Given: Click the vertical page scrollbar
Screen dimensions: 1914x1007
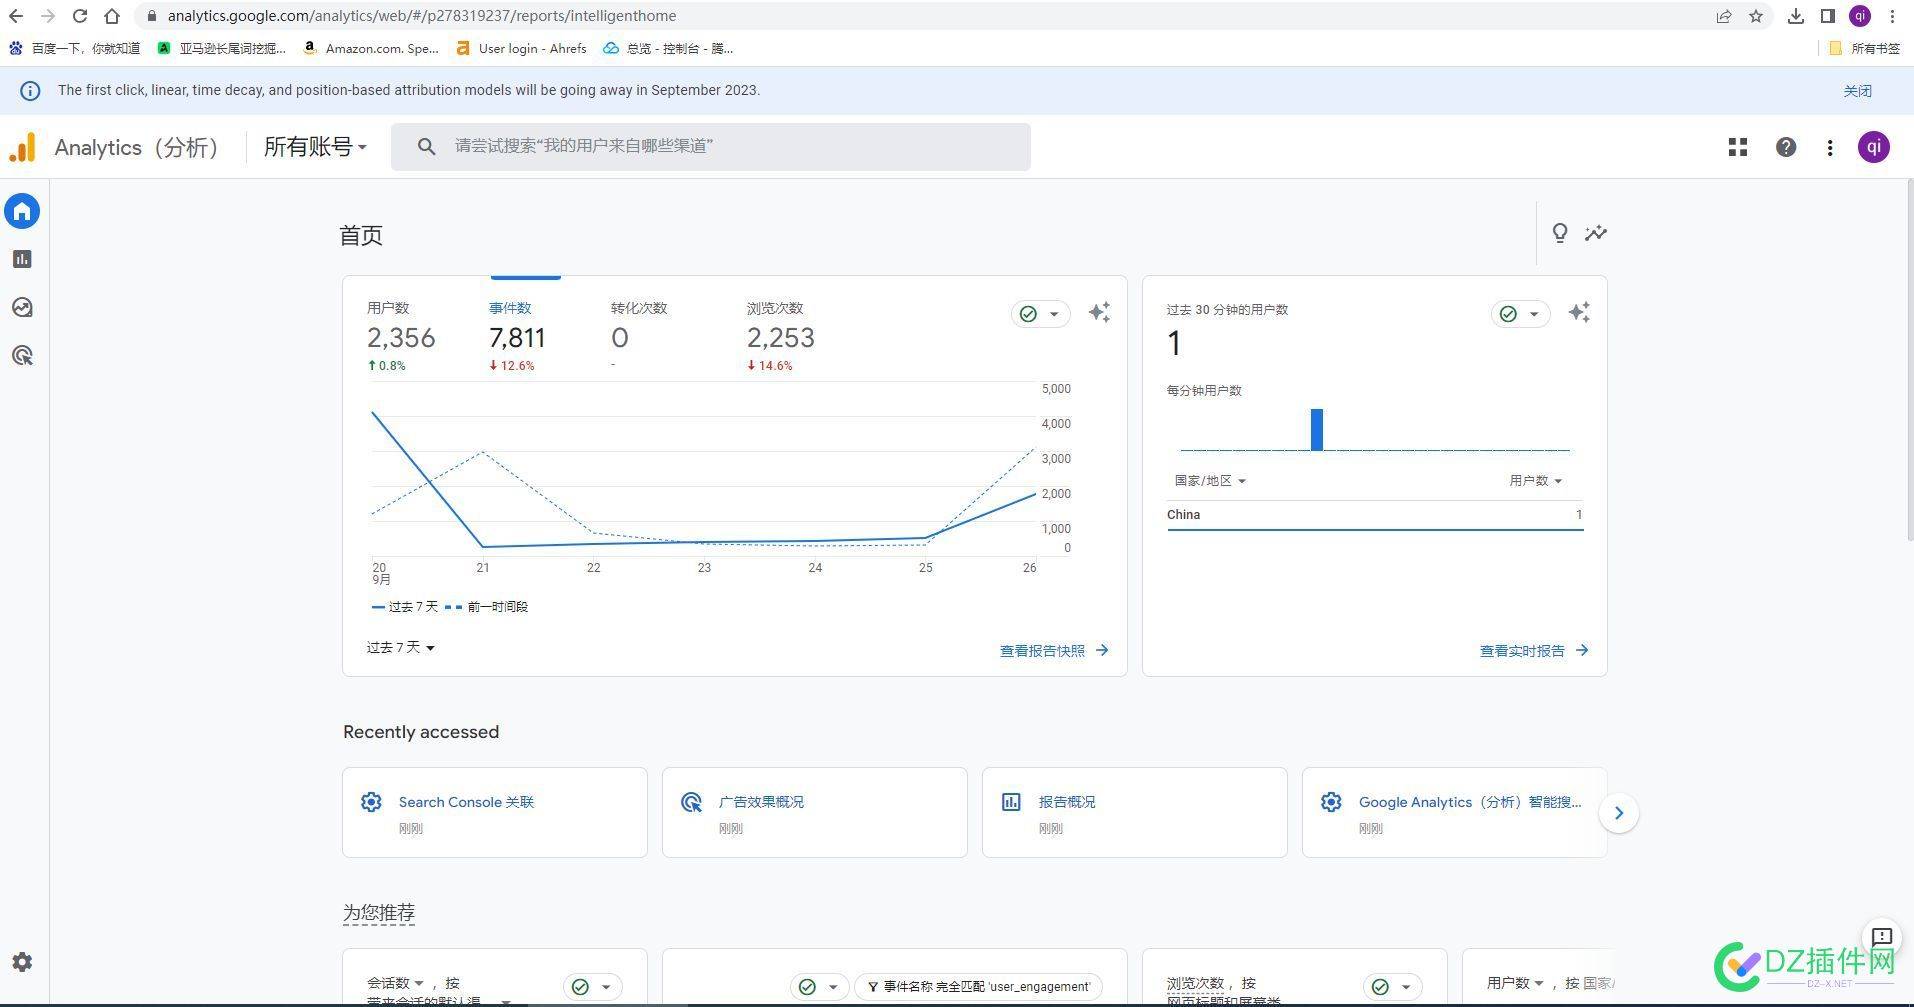Looking at the screenshot, I should pos(1909,360).
